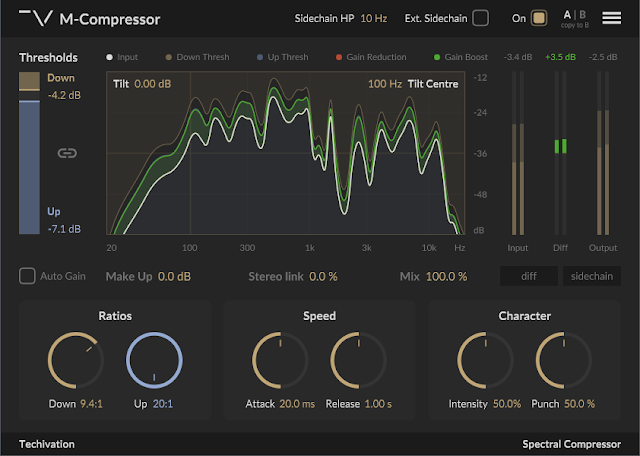Click the Intensity 50.0% value

(x=507, y=404)
